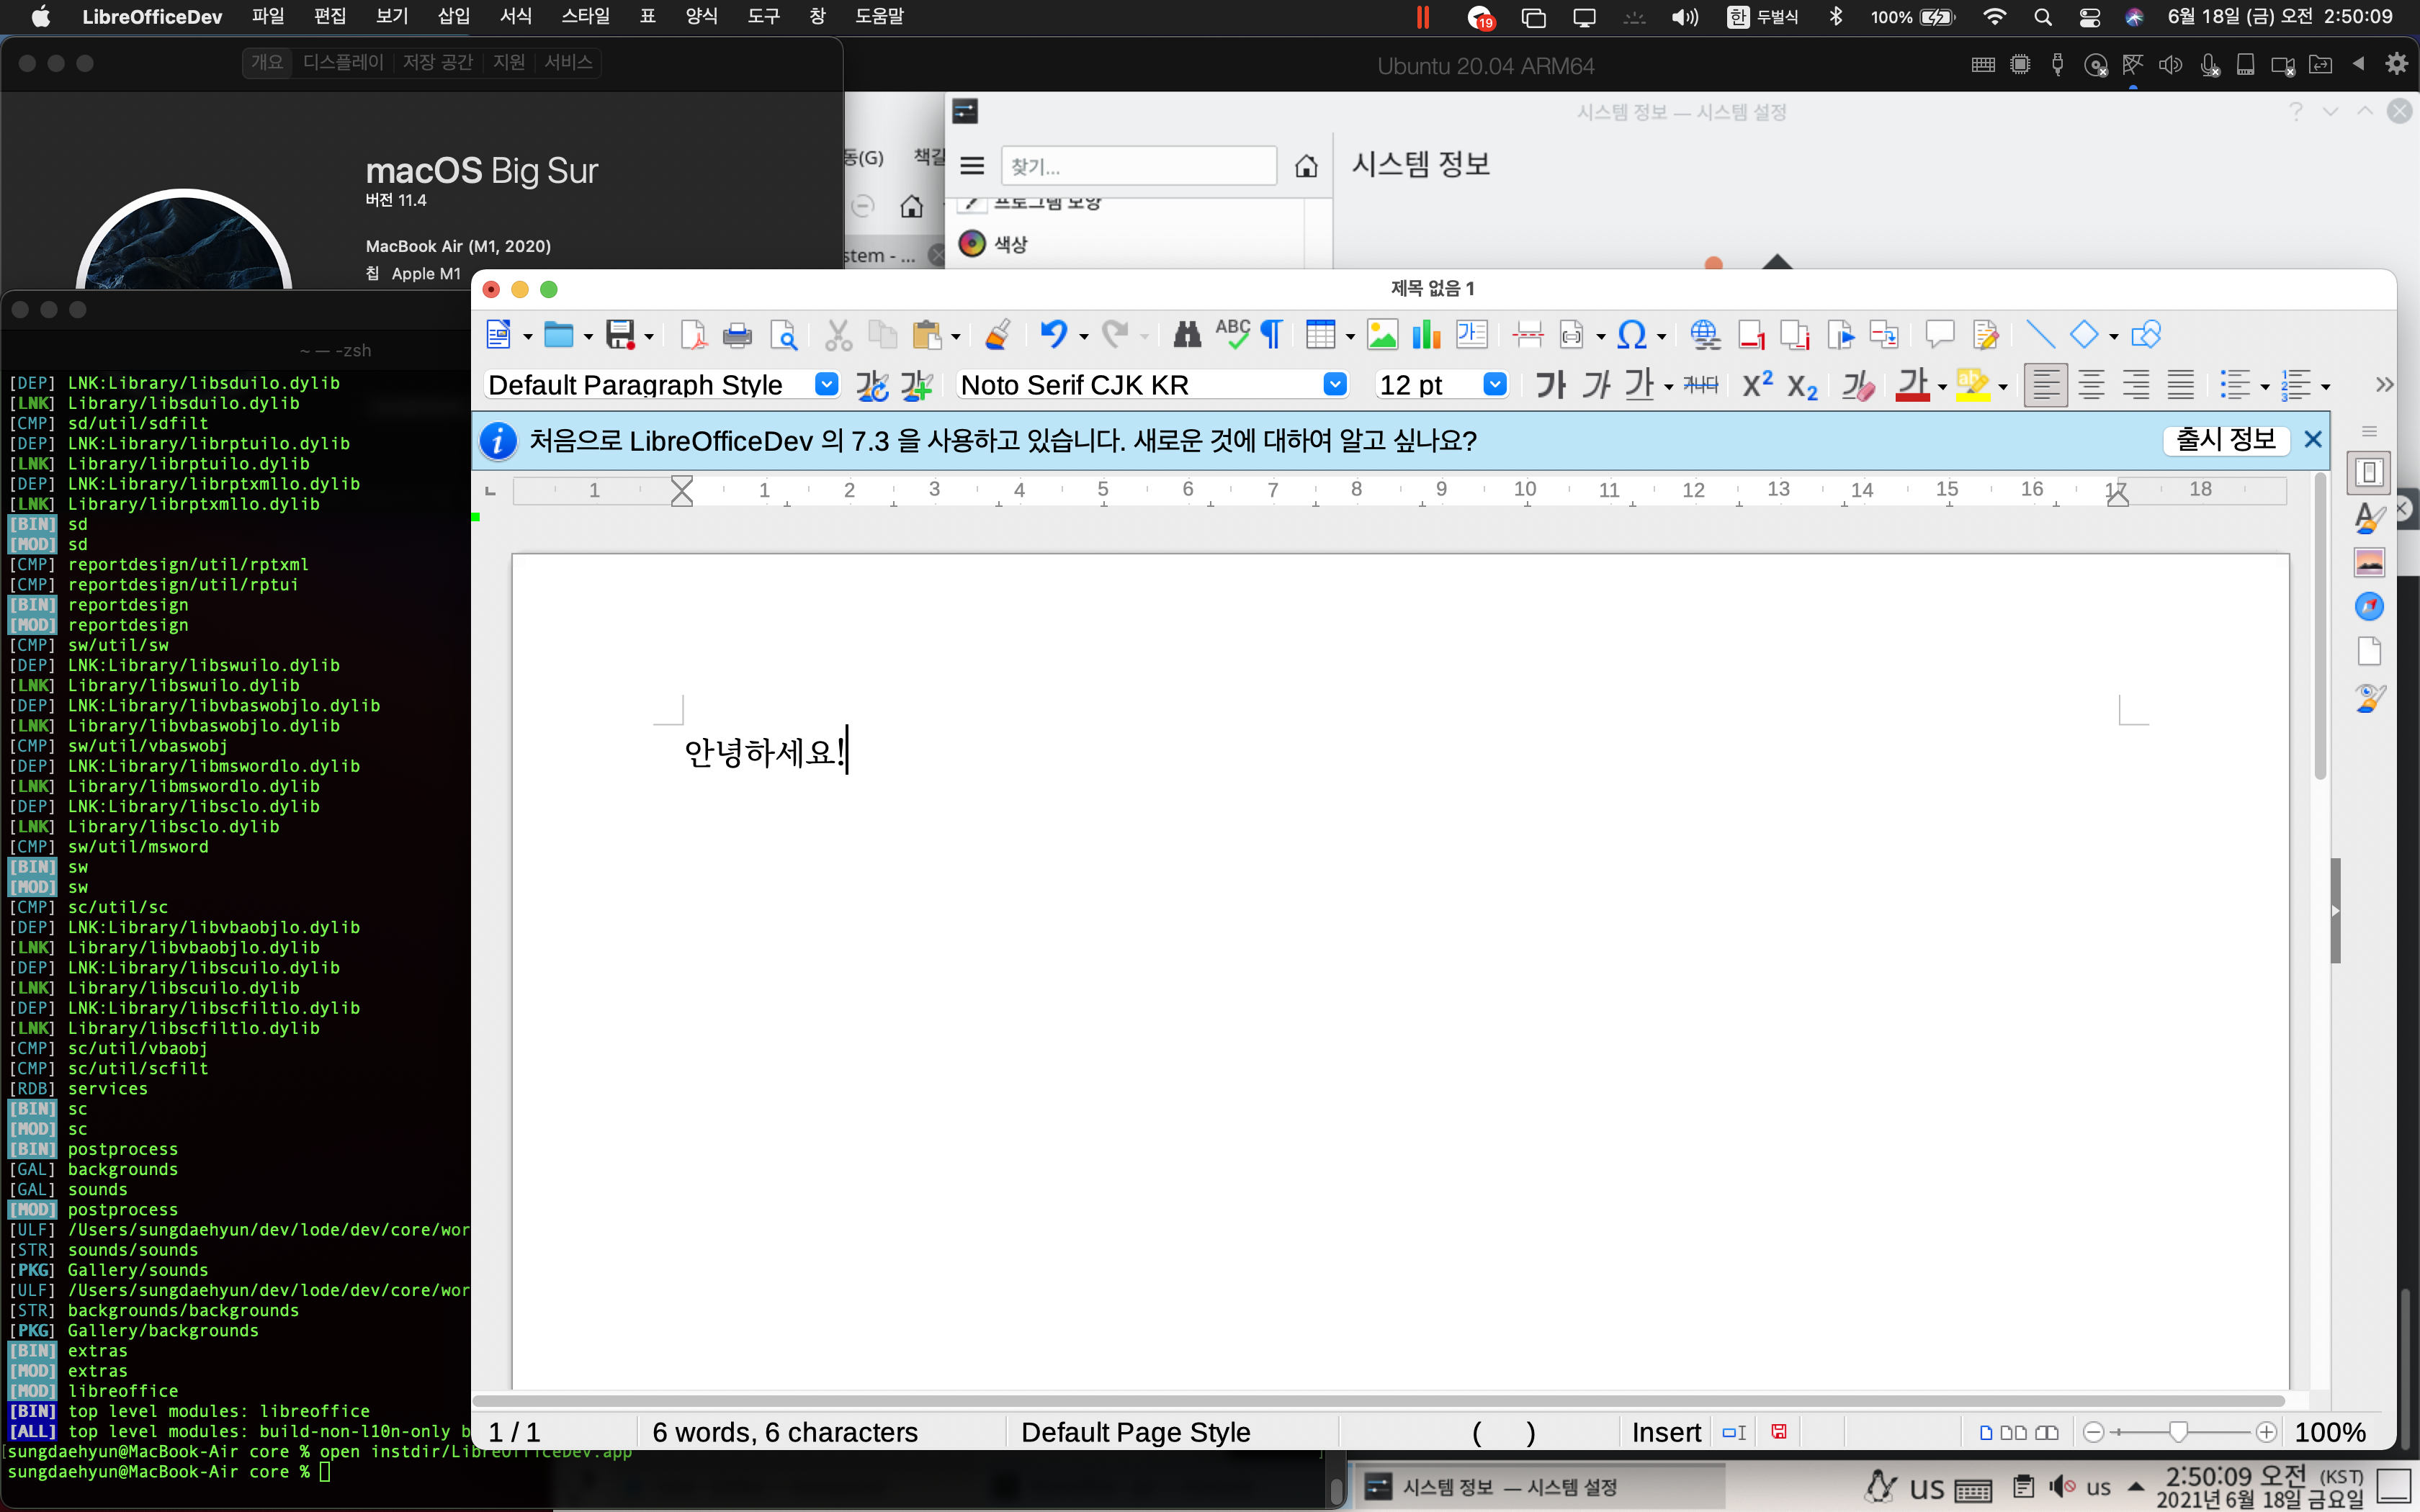Click the Clone Formatting paintbrush icon
Screen dimensions: 2420x1512
997,335
